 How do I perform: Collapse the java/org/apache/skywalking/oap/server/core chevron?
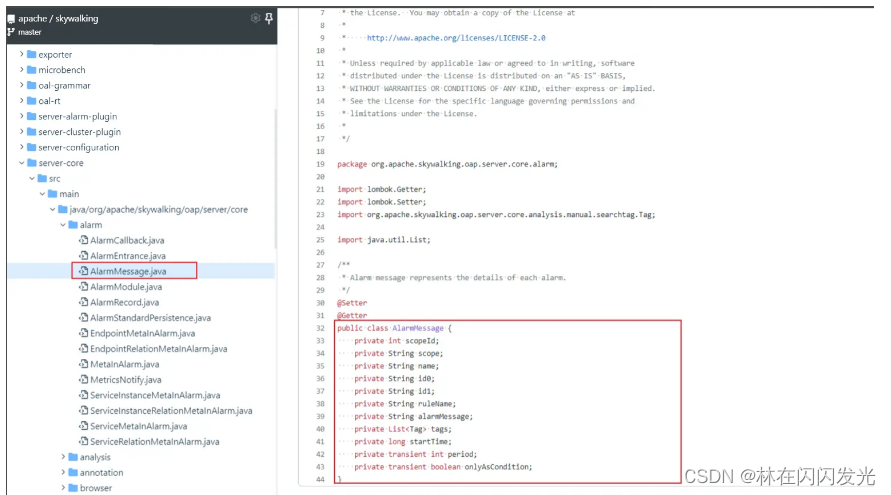52,209
